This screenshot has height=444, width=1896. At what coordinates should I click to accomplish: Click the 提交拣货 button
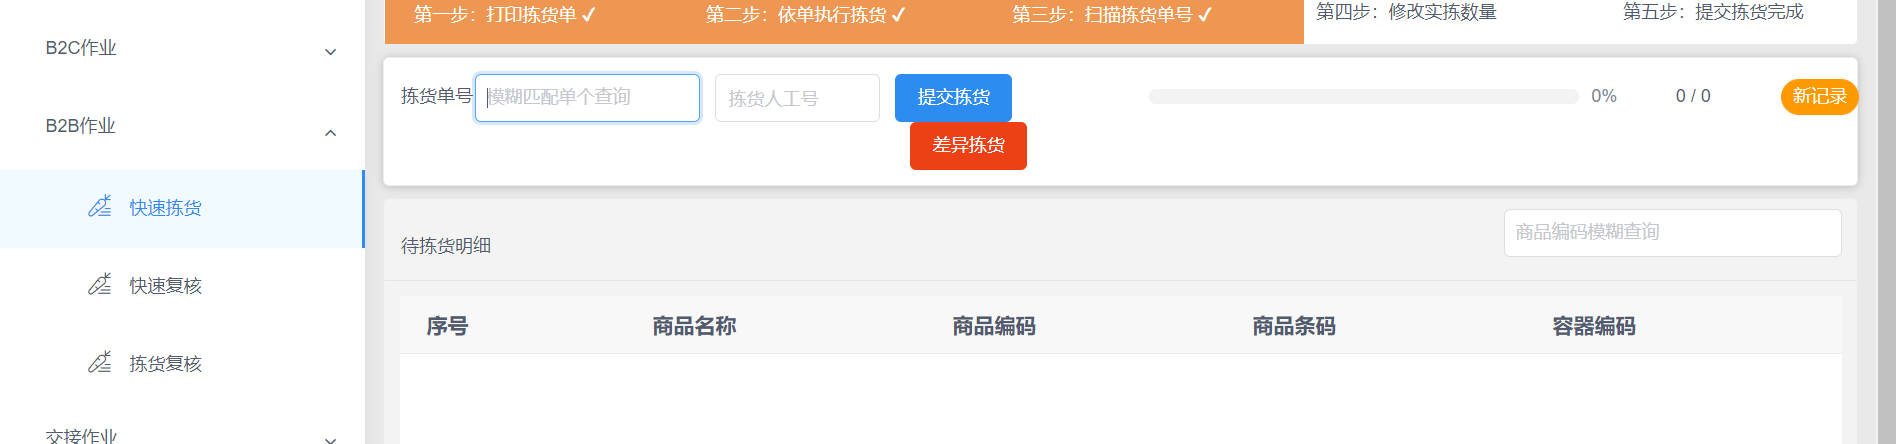[x=953, y=97]
